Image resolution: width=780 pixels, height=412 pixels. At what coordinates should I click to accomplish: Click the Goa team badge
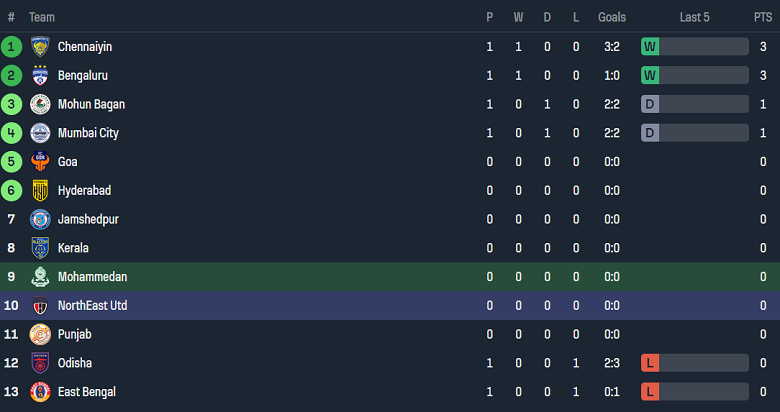(40, 162)
